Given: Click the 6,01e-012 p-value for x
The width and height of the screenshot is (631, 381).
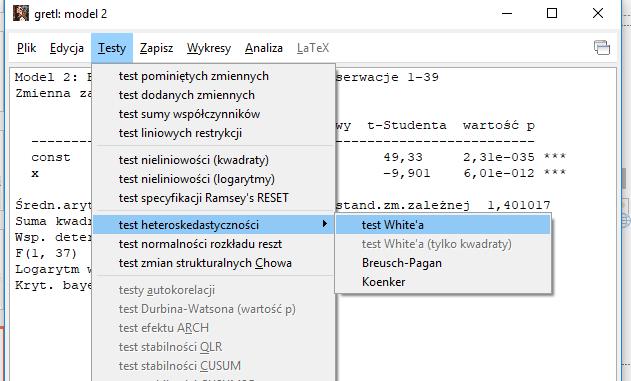Looking at the screenshot, I should (499, 173).
